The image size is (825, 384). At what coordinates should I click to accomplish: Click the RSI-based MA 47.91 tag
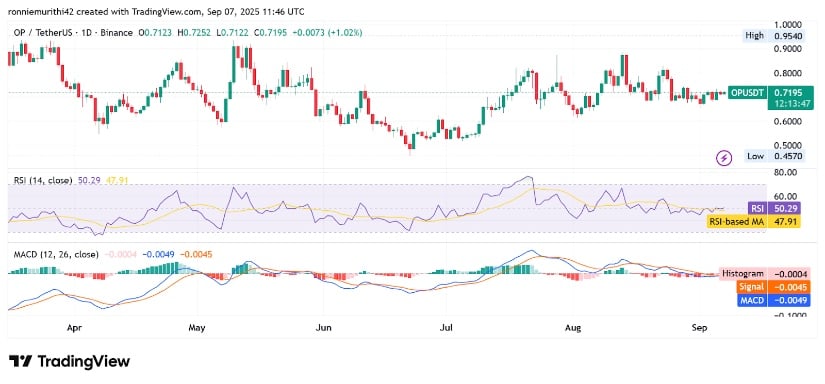click(x=753, y=221)
